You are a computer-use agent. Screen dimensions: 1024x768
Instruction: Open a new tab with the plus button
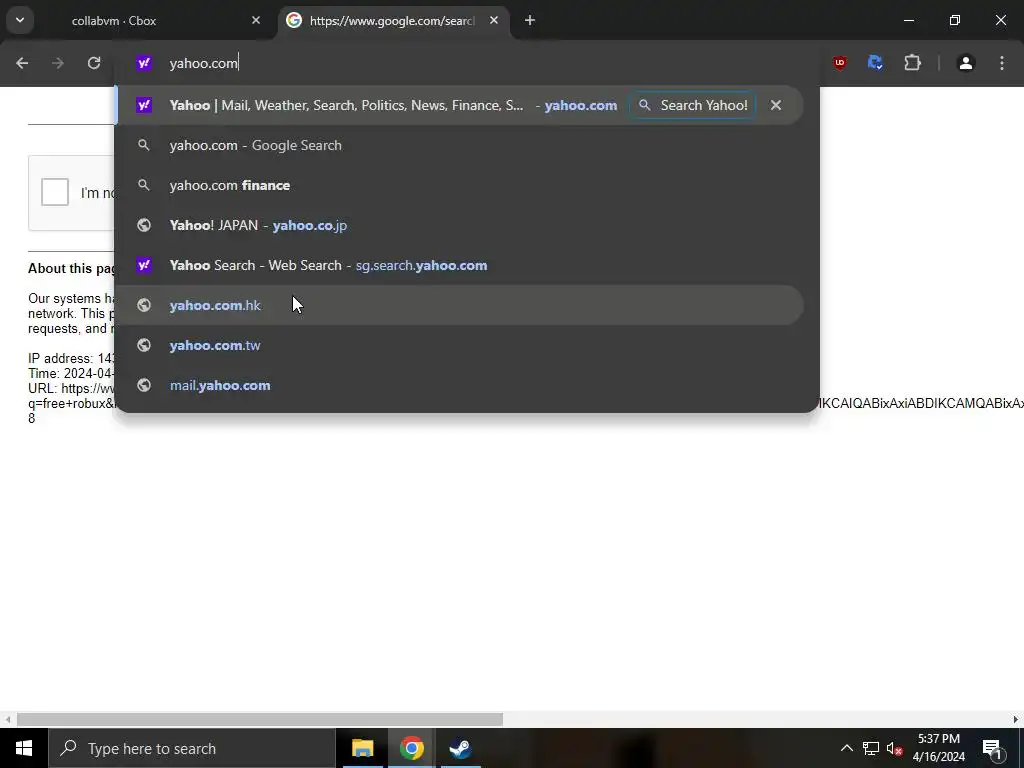coord(530,21)
